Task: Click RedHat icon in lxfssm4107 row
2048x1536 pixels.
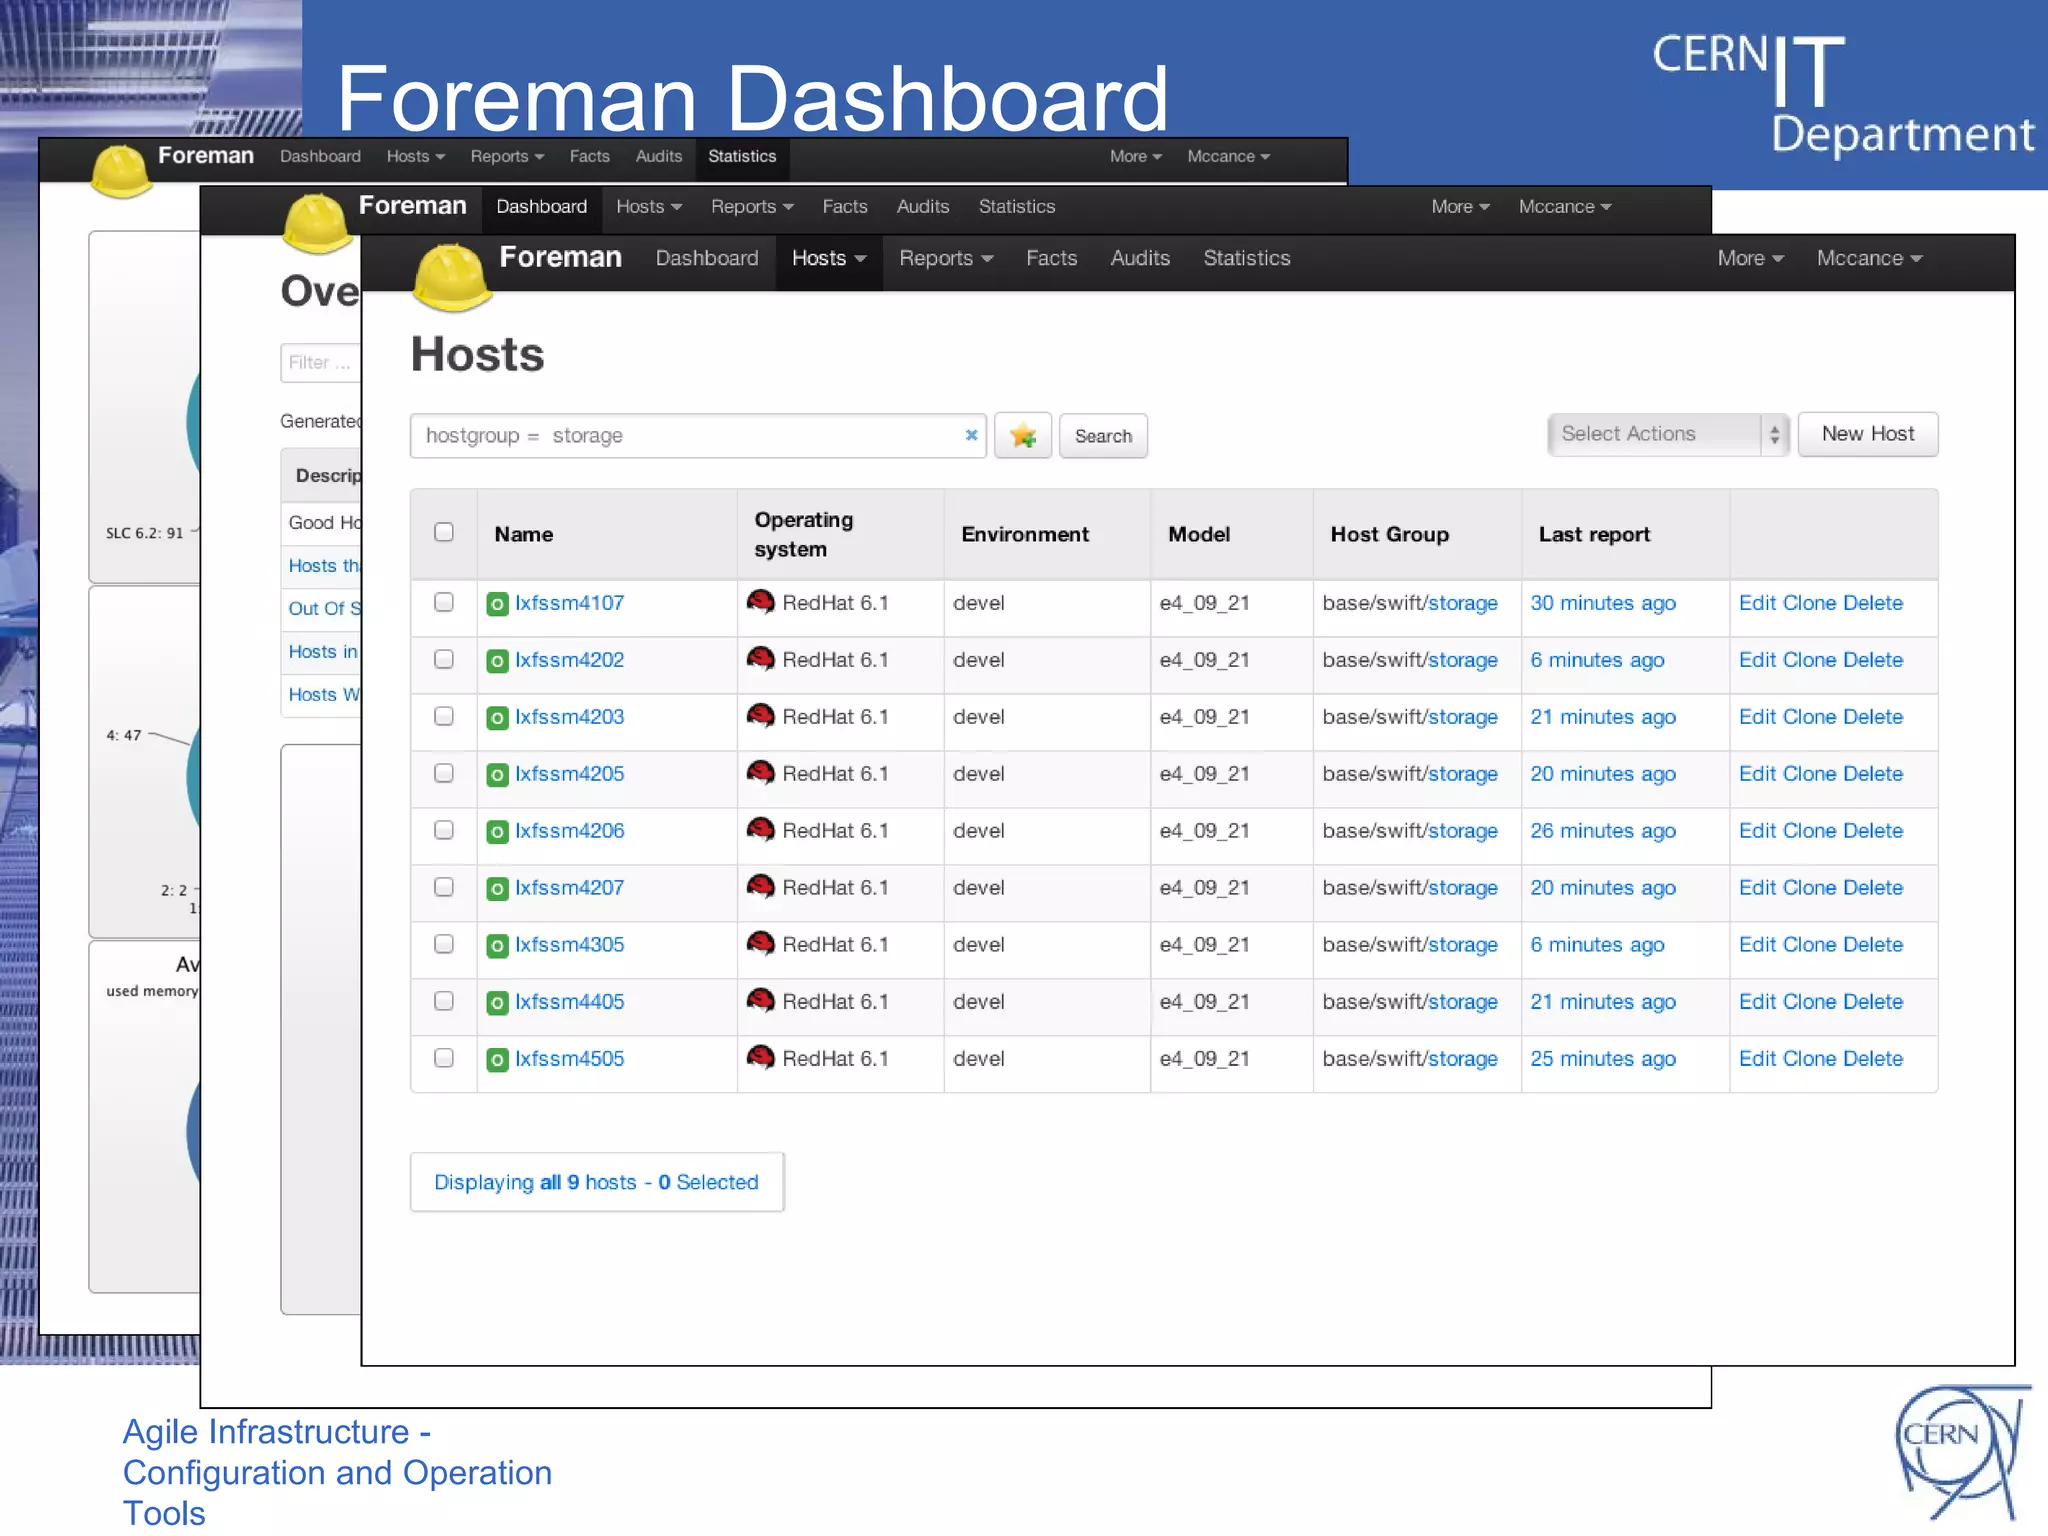Action: pyautogui.click(x=761, y=602)
